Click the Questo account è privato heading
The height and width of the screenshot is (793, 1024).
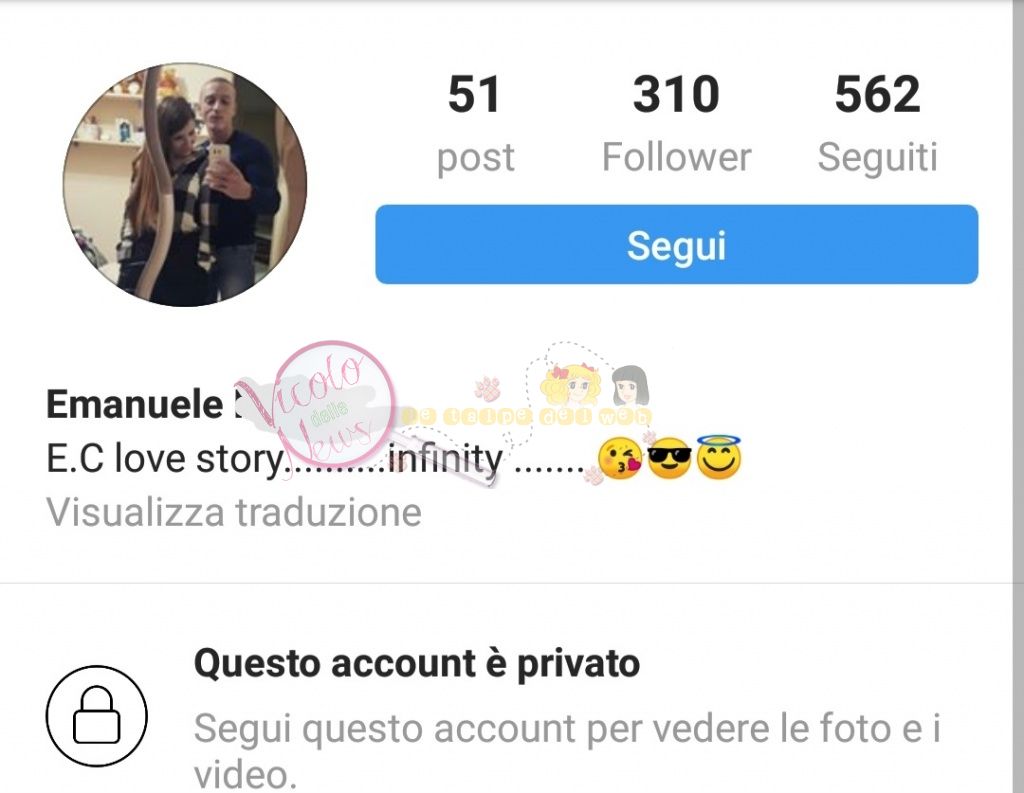point(417,664)
